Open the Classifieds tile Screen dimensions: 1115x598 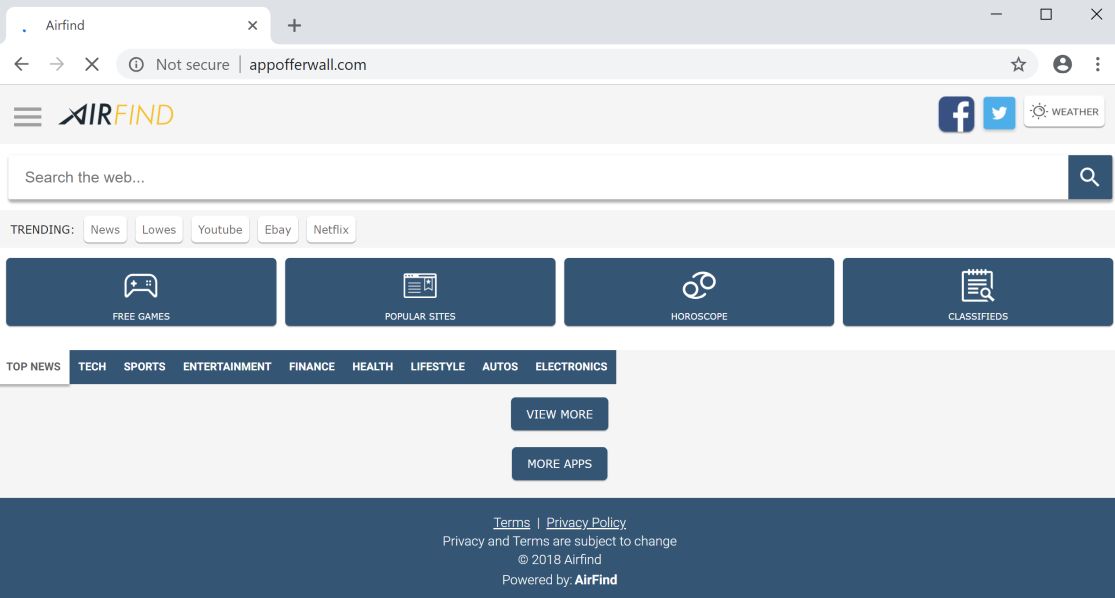point(978,292)
